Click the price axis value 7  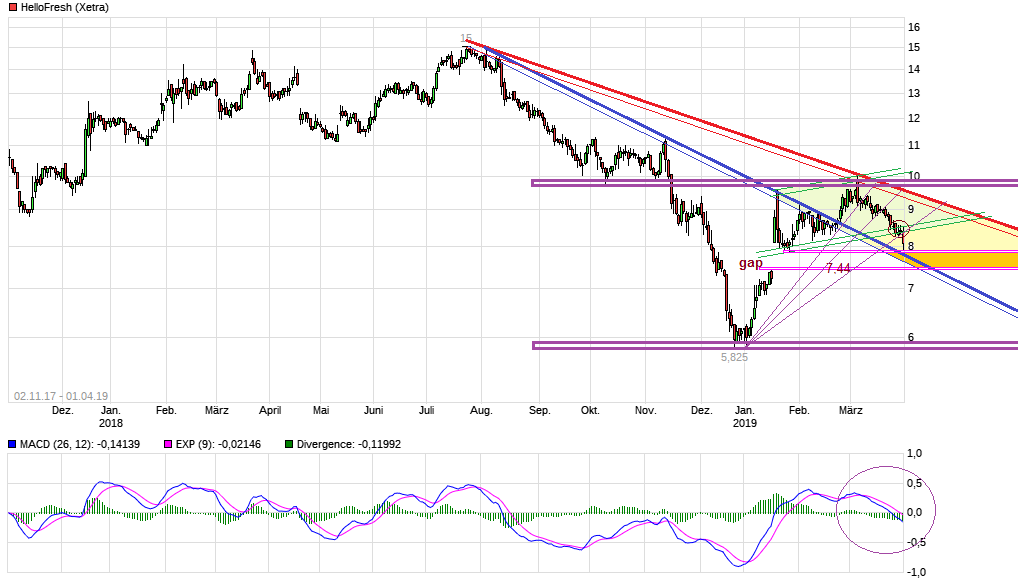click(911, 288)
